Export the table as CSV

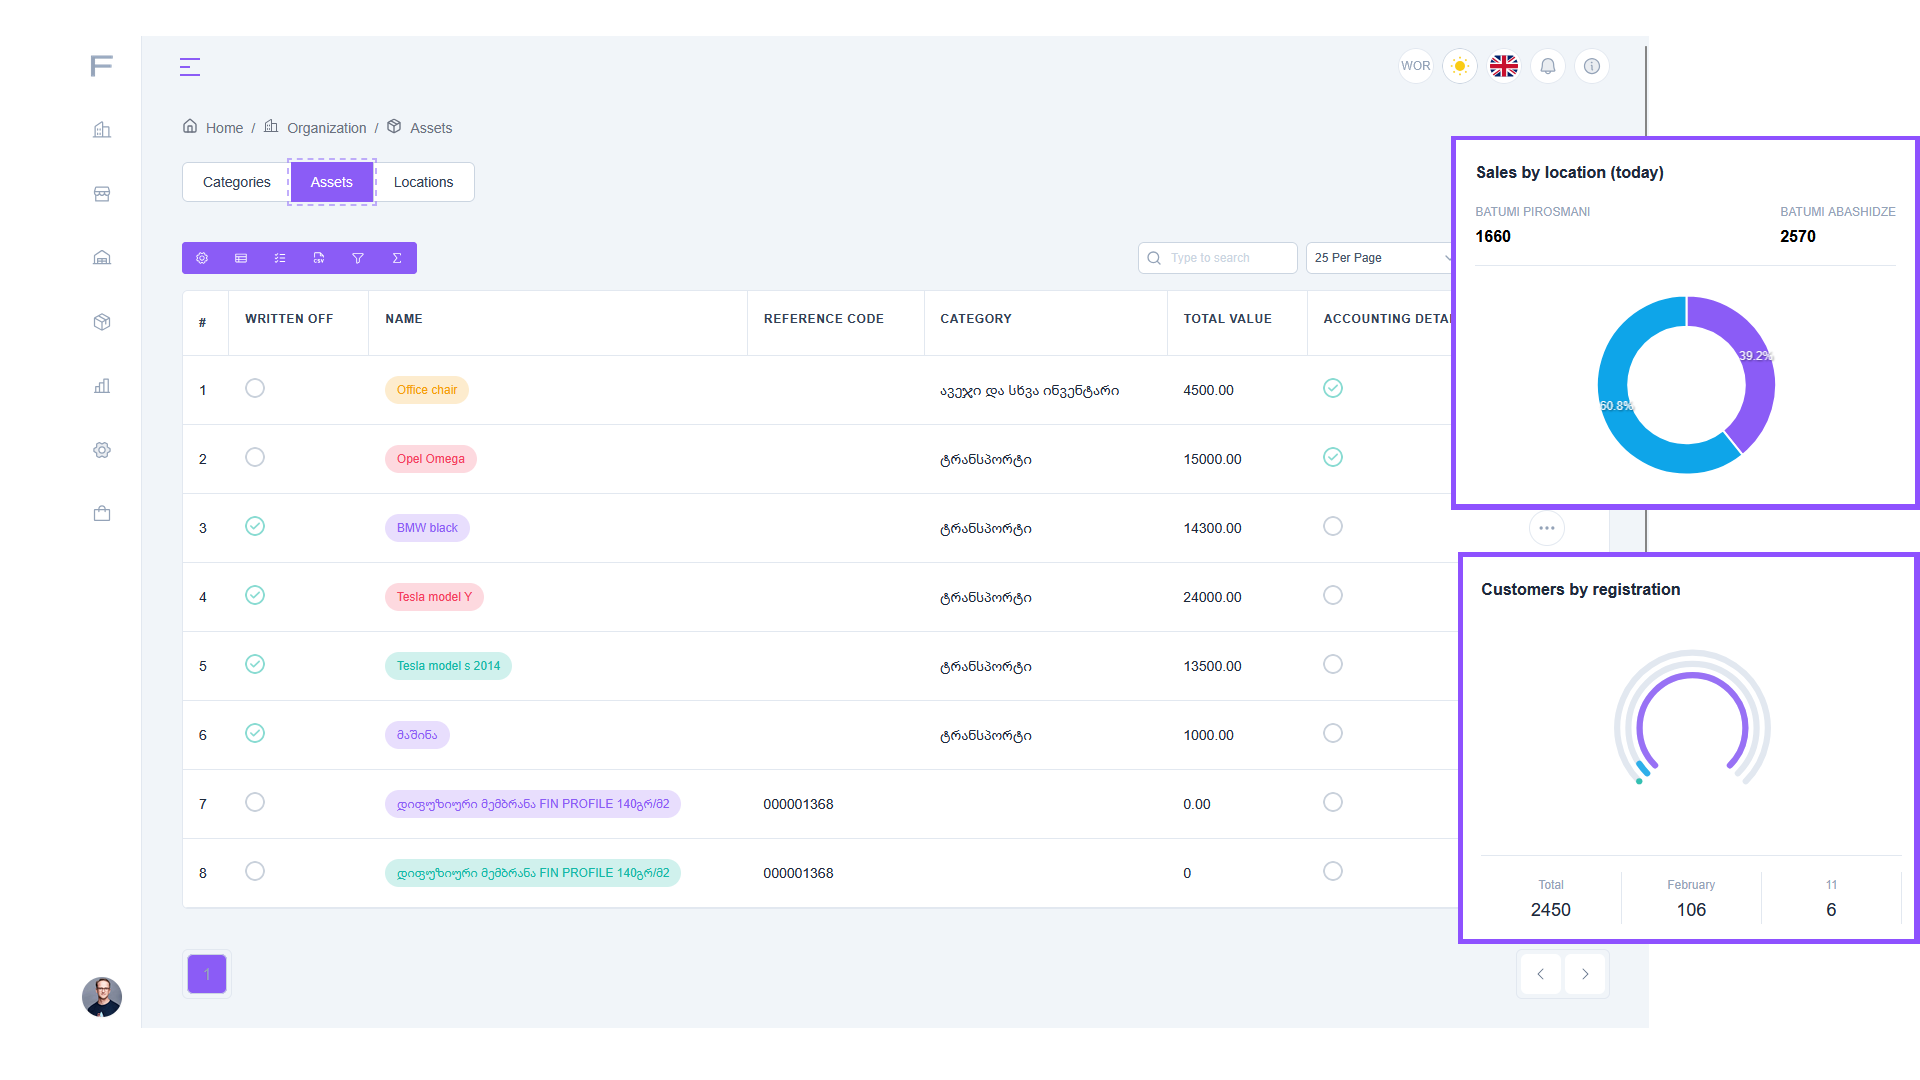319,258
